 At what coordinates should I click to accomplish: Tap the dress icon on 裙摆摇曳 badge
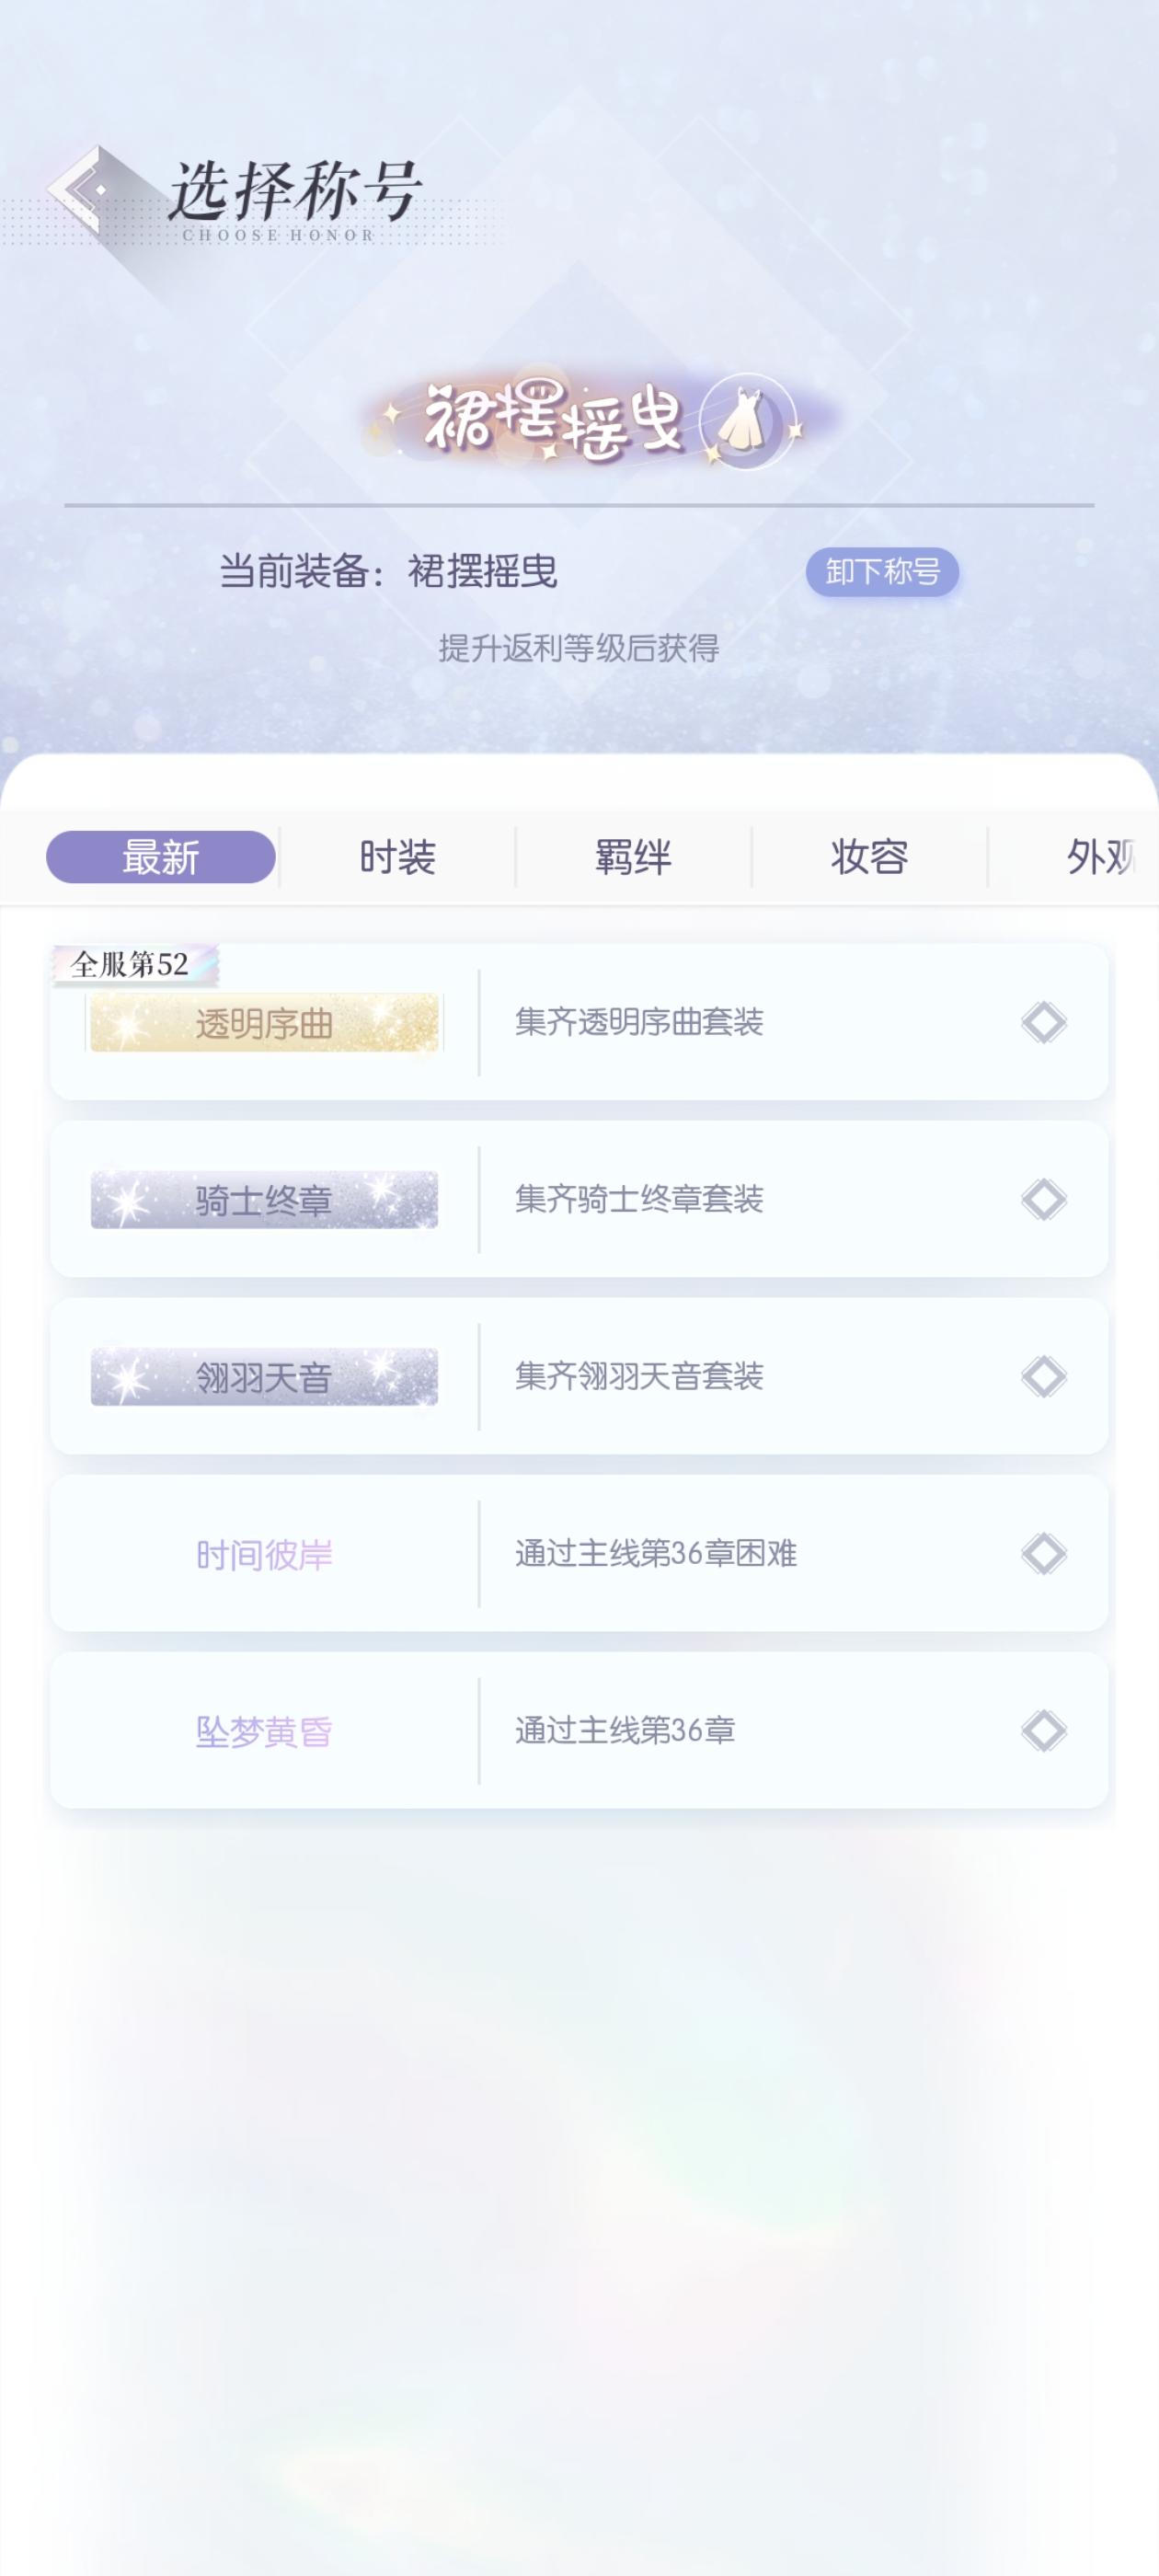pos(745,422)
